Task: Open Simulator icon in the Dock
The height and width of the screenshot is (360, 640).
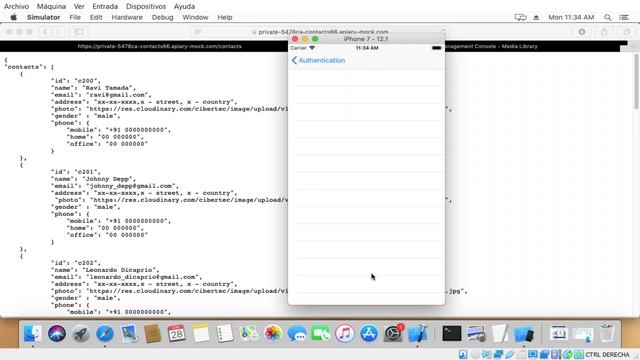Action: tap(524, 333)
